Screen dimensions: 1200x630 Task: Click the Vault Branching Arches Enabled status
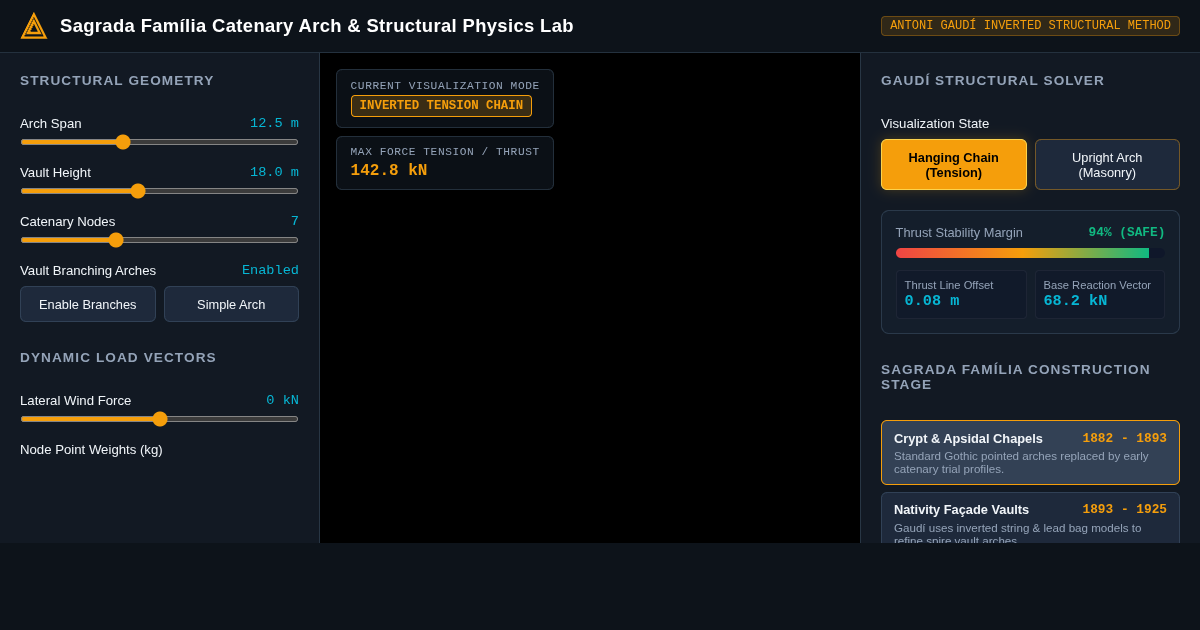[x=270, y=271]
